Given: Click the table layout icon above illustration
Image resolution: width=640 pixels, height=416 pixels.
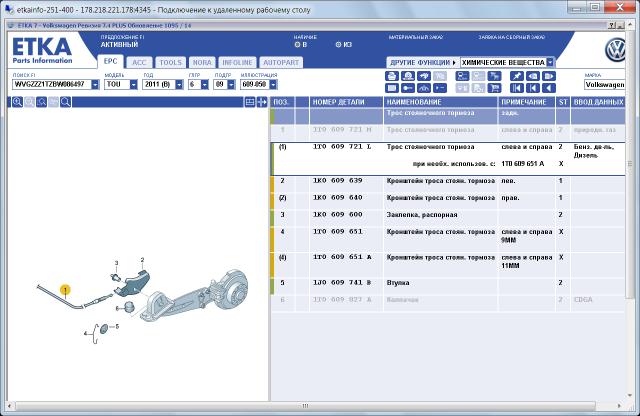Looking at the screenshot, I should tap(250, 102).
